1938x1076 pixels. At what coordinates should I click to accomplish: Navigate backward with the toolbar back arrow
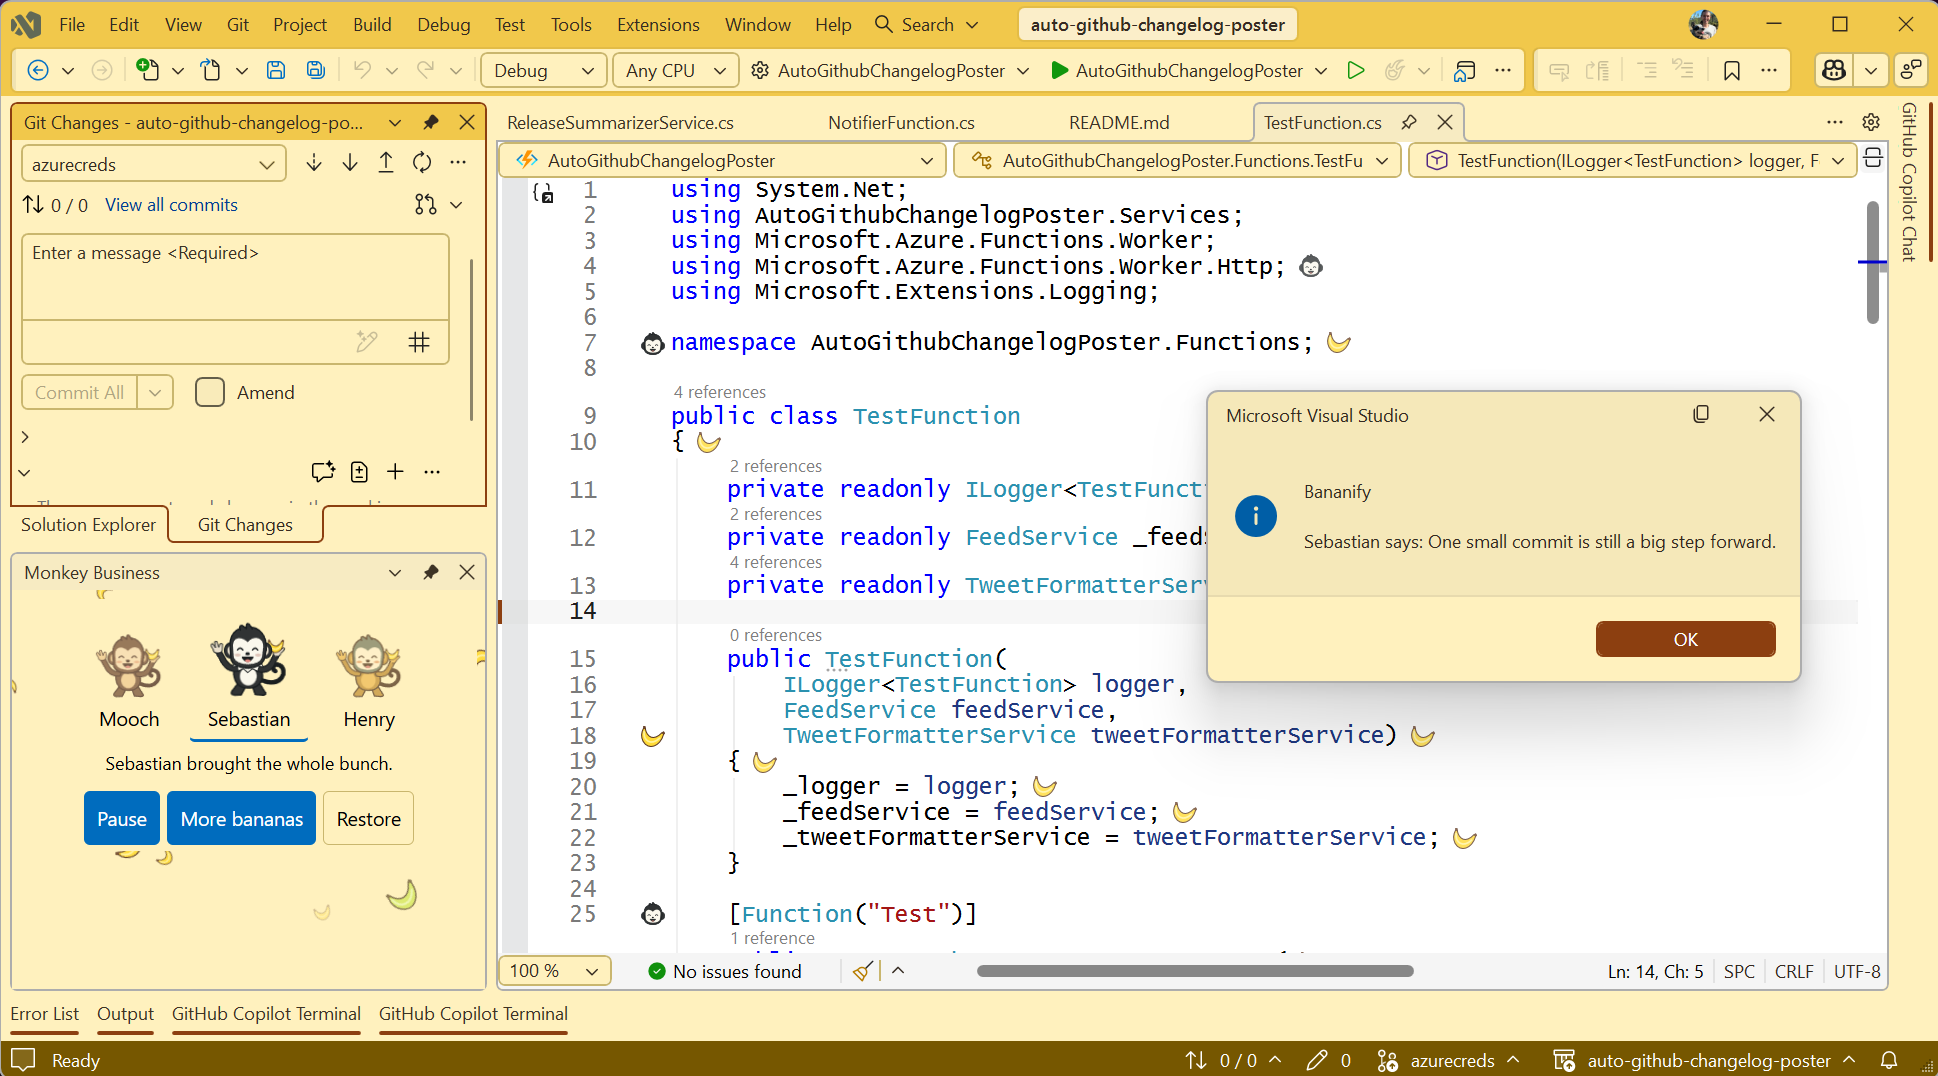(x=38, y=70)
